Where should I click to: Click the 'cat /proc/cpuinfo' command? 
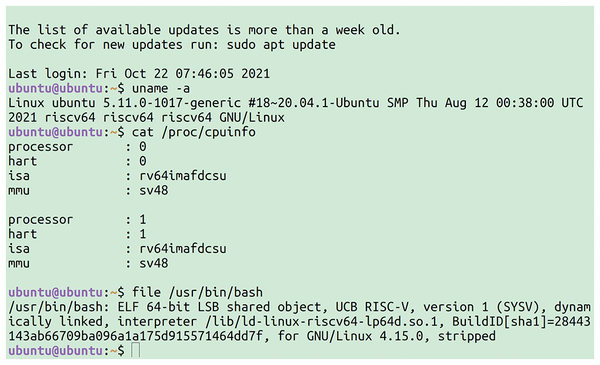pyautogui.click(x=194, y=132)
